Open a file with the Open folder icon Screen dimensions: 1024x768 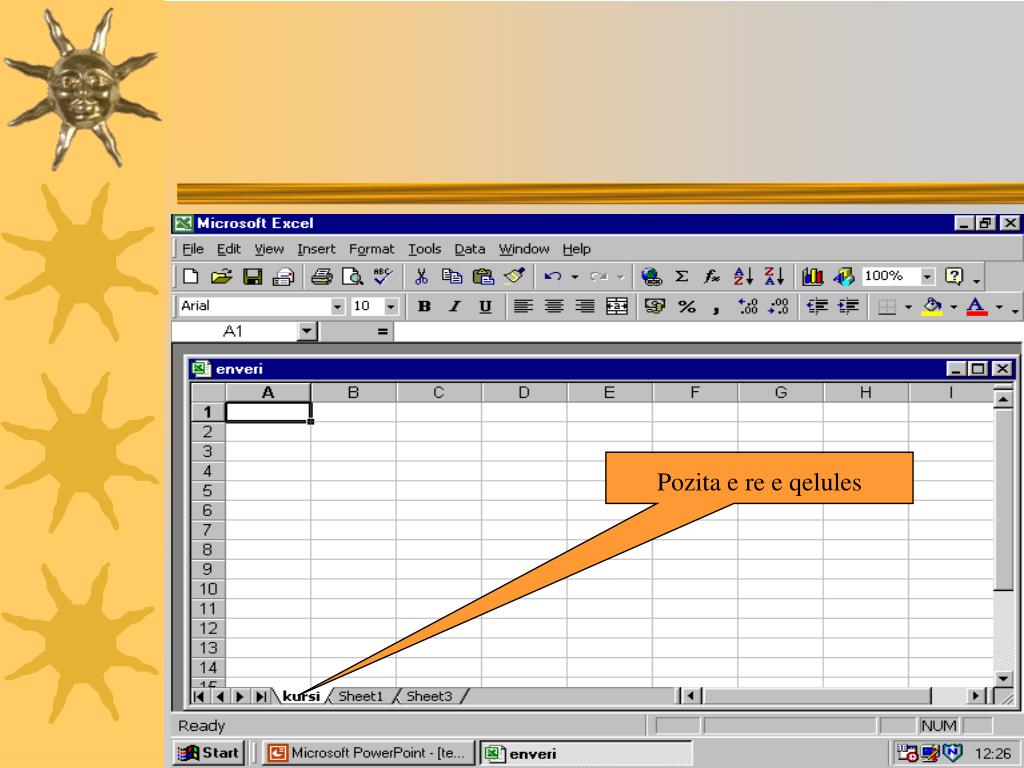[x=221, y=276]
